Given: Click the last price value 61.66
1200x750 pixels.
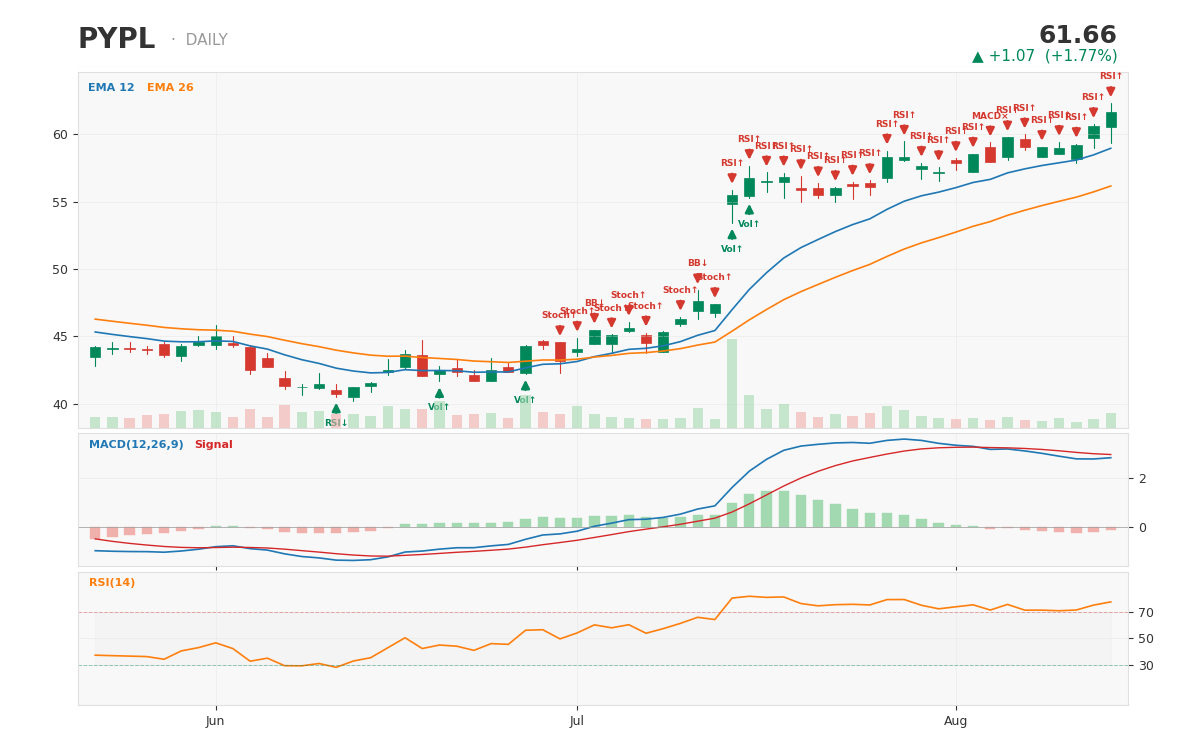Looking at the screenshot, I should click(x=1078, y=36).
